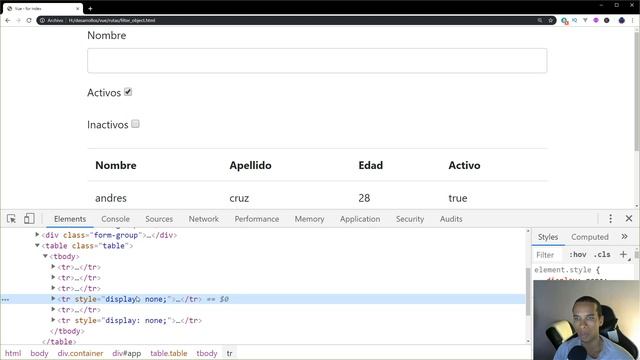Expand the last tr display none node
640x360 pixels.
(x=53, y=320)
